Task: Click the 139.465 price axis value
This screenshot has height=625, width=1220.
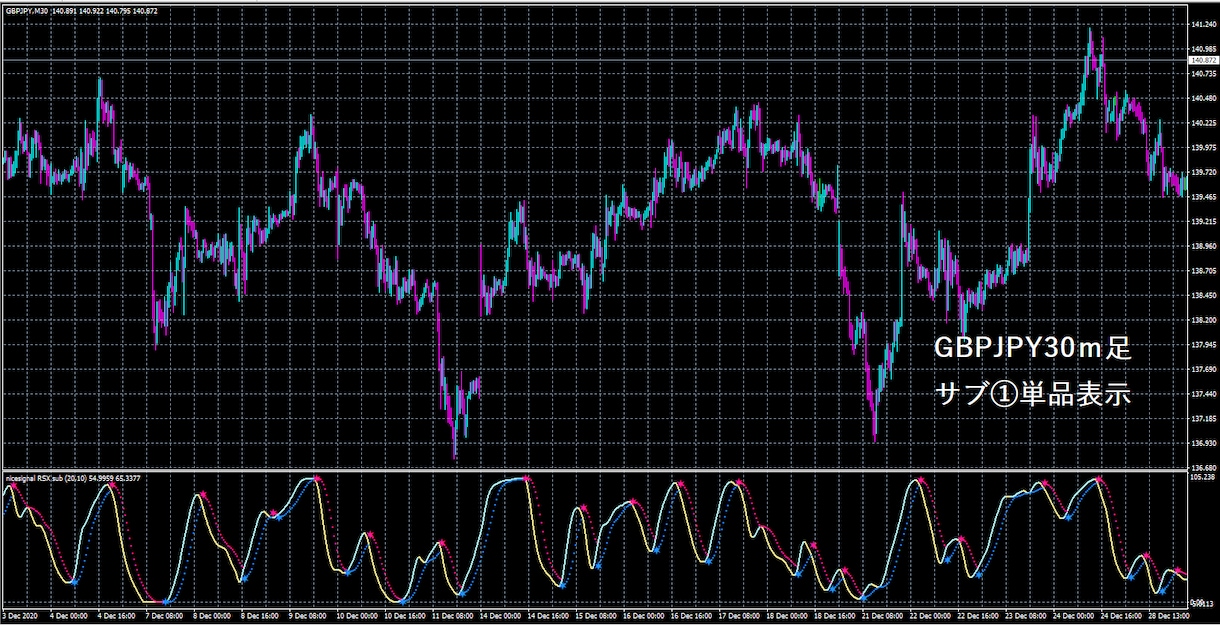Action: pyautogui.click(x=1203, y=197)
